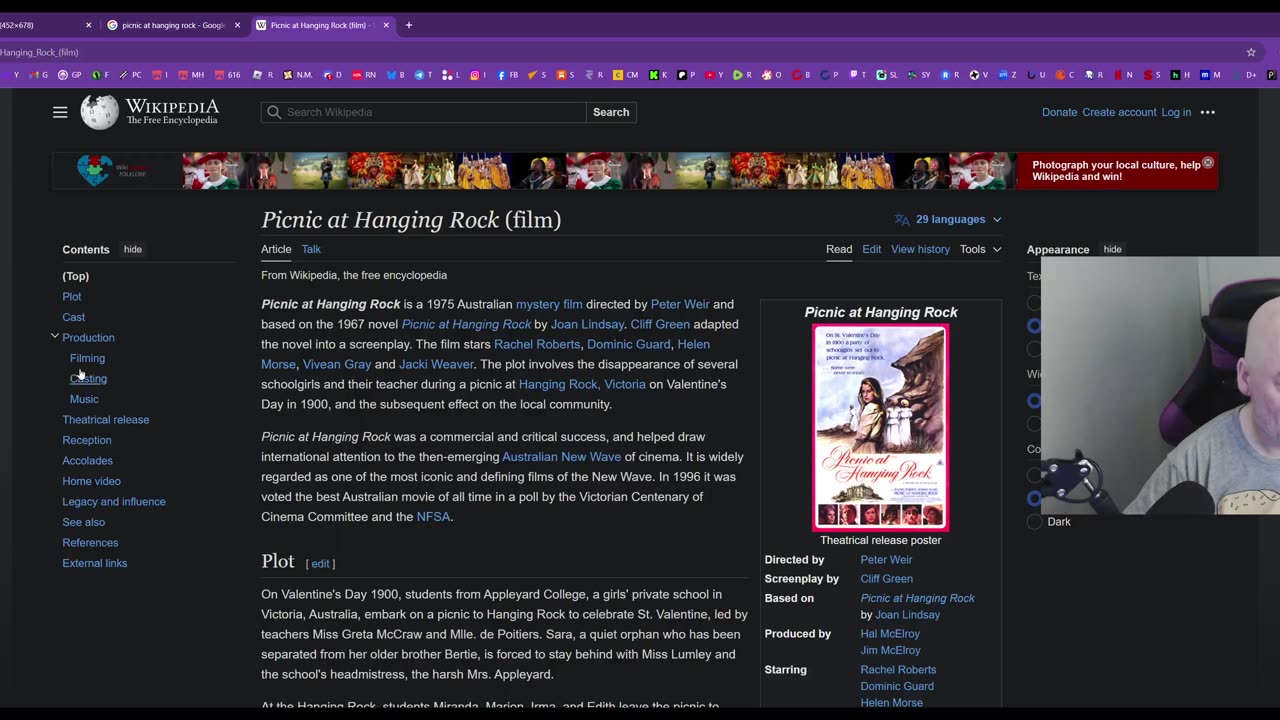Select the Dark color radio button
The image size is (1280, 720).
coord(1034,522)
